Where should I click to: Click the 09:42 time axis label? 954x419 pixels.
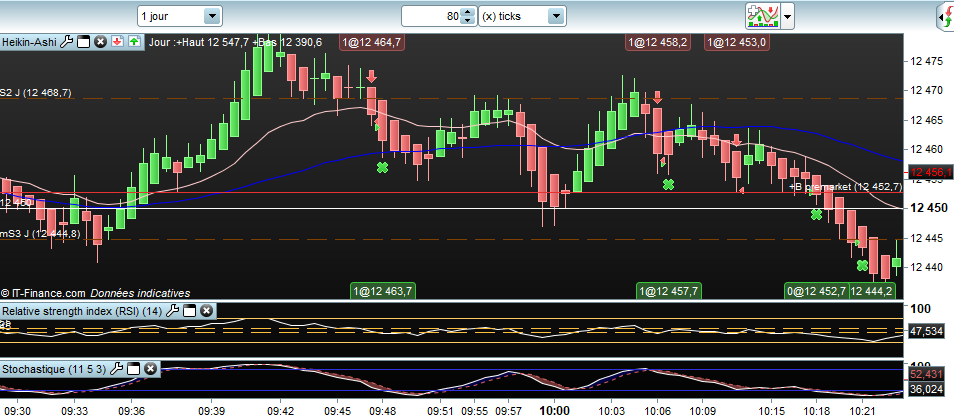click(x=279, y=411)
